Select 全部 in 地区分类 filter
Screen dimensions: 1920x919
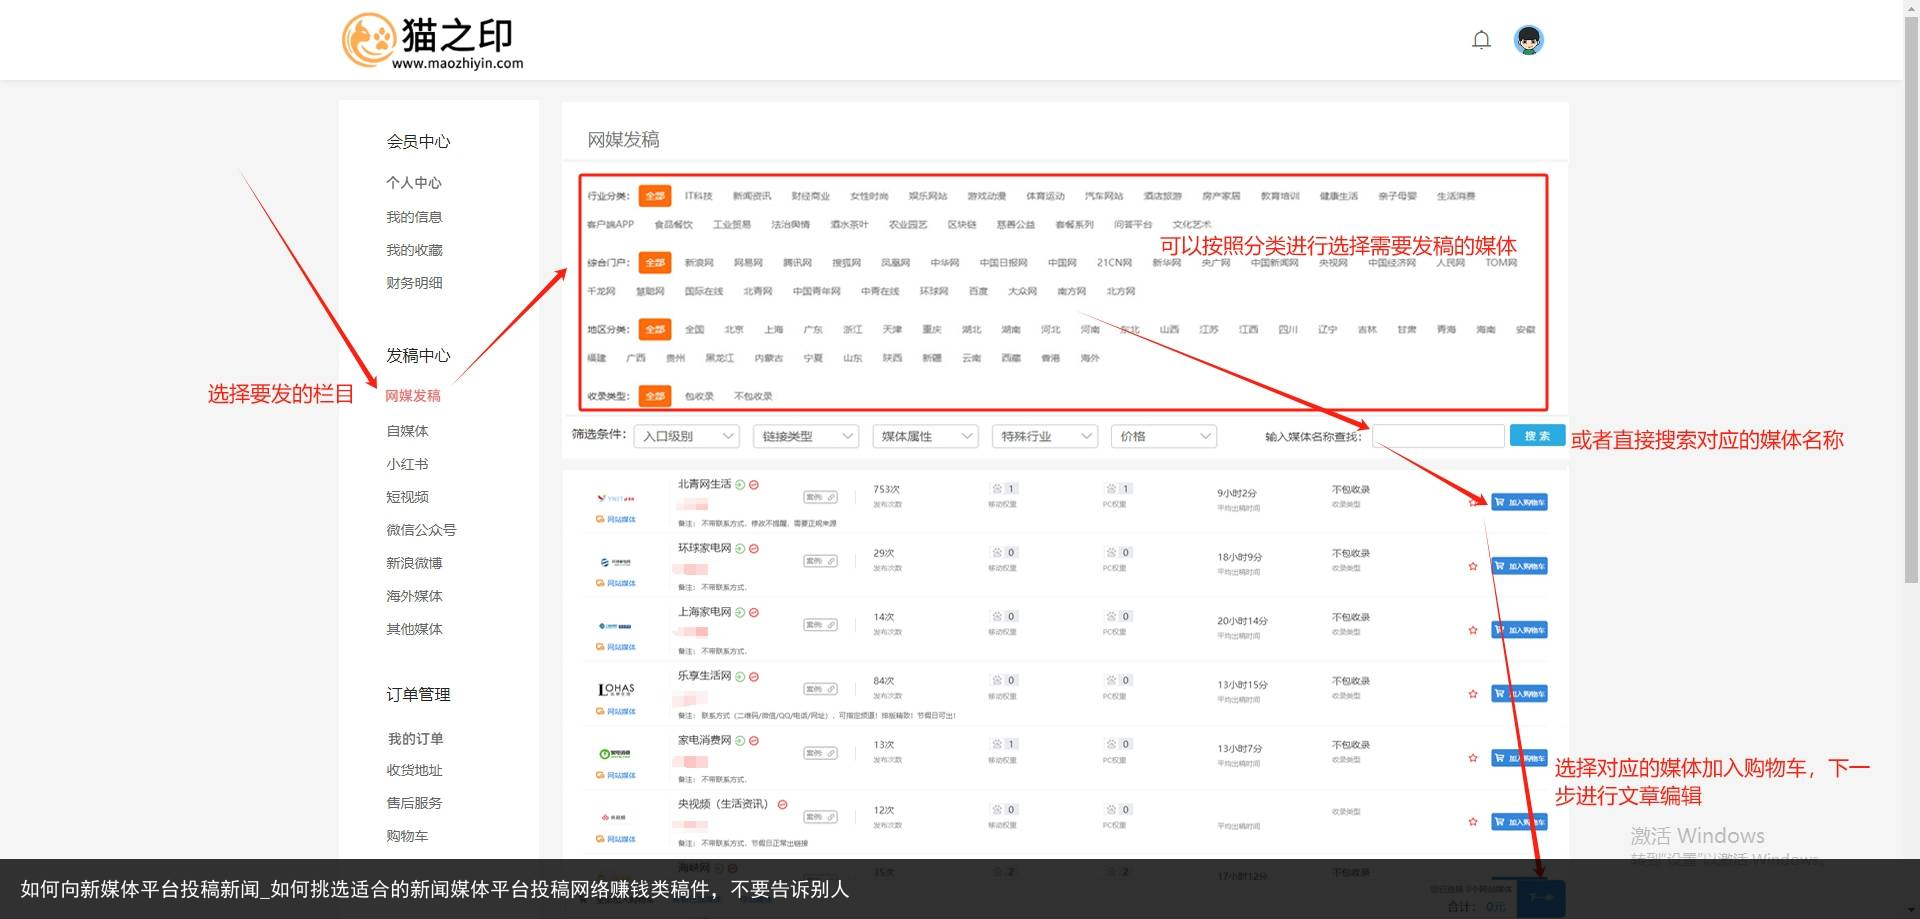[x=655, y=329]
